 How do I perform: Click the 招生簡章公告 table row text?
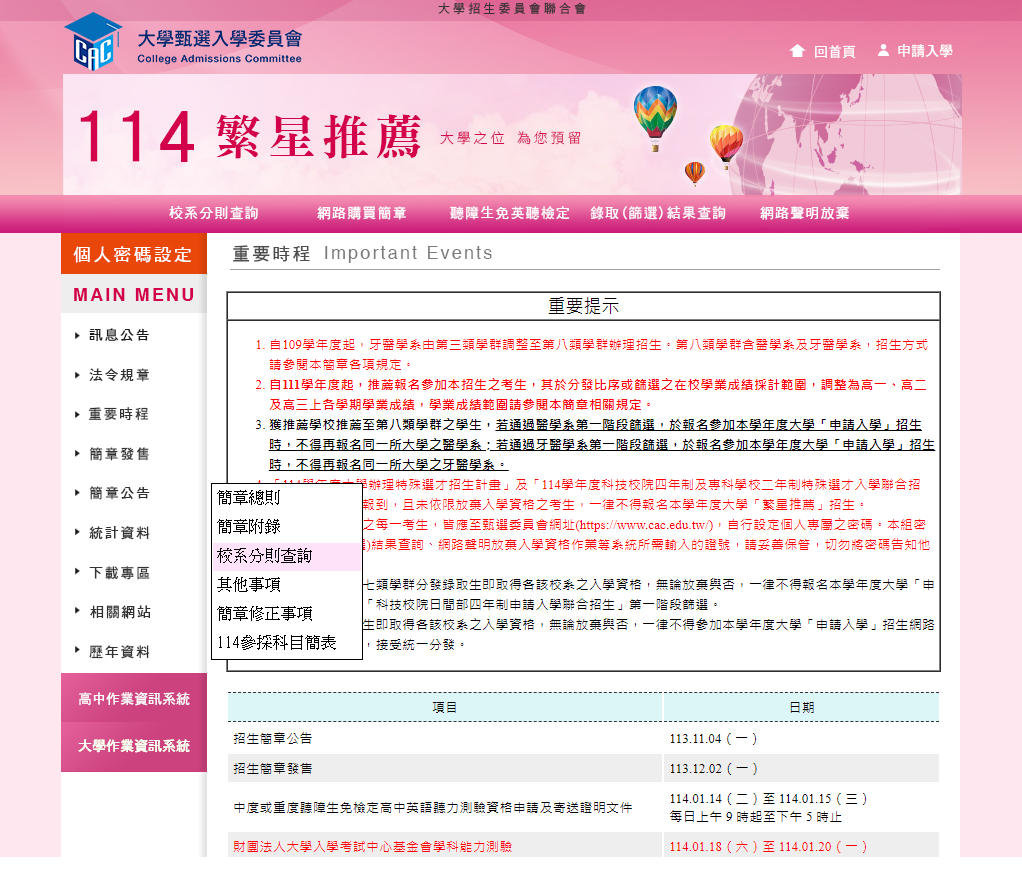click(272, 738)
